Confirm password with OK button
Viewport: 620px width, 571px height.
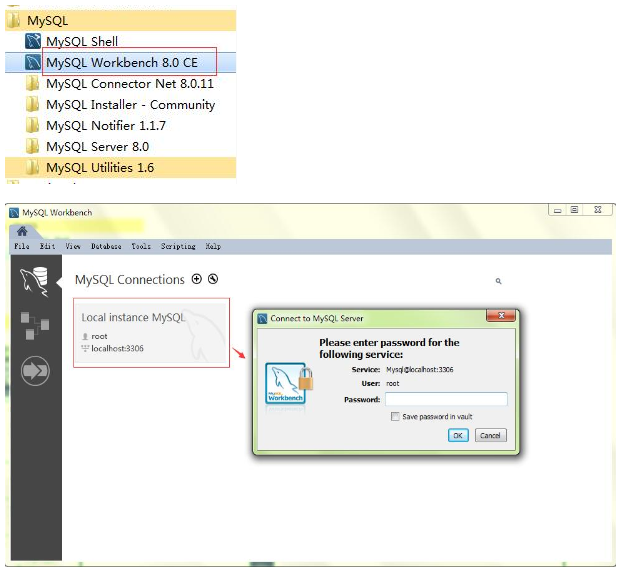pos(458,435)
